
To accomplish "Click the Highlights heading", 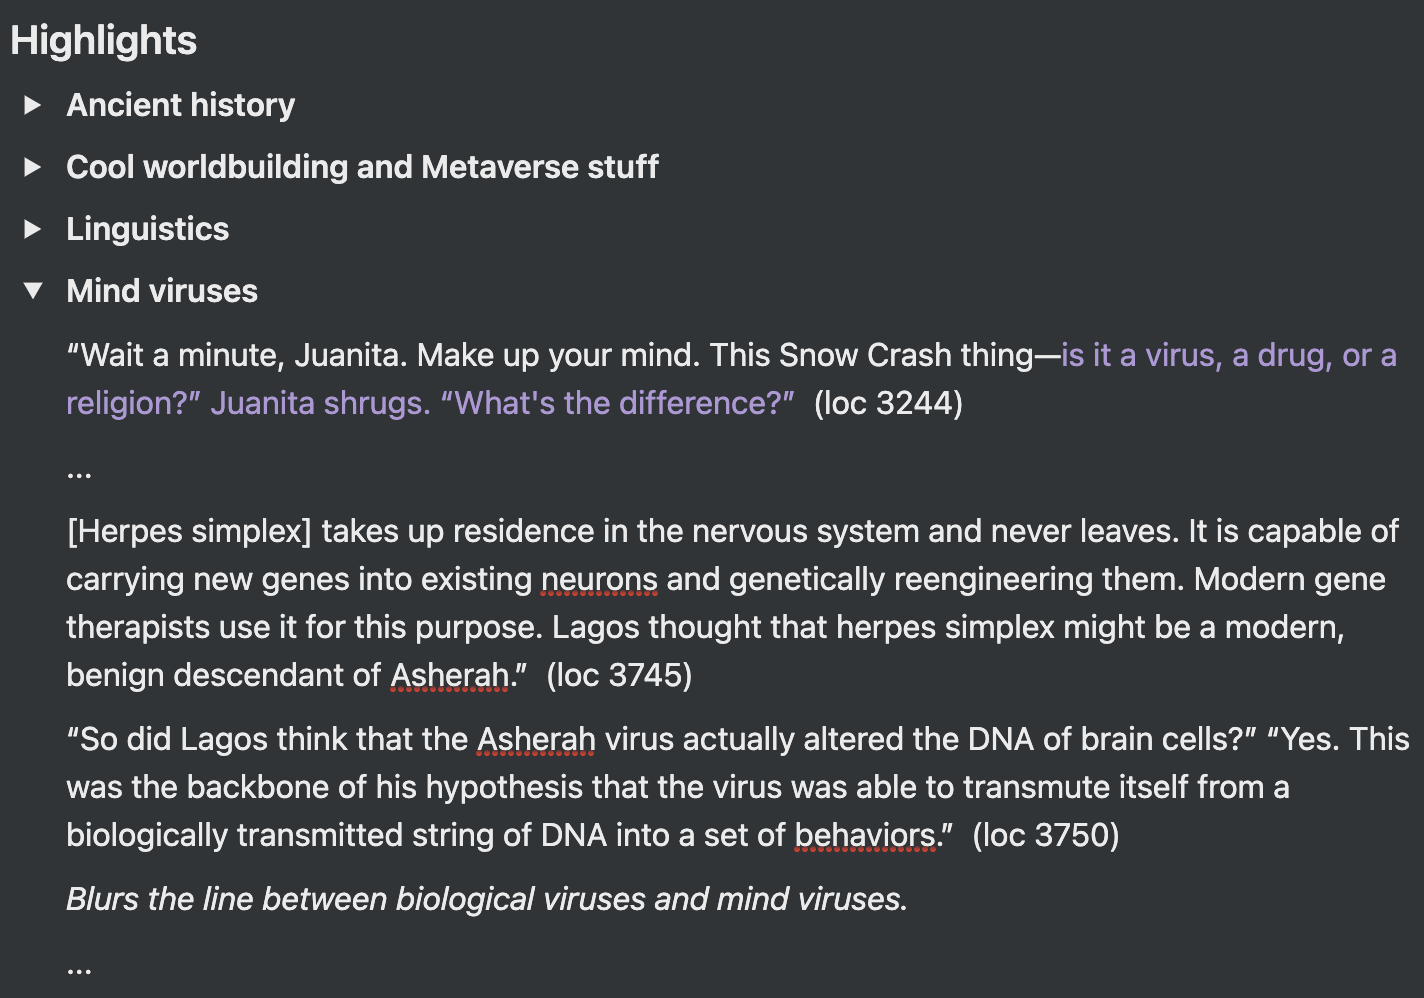I will point(104,41).
